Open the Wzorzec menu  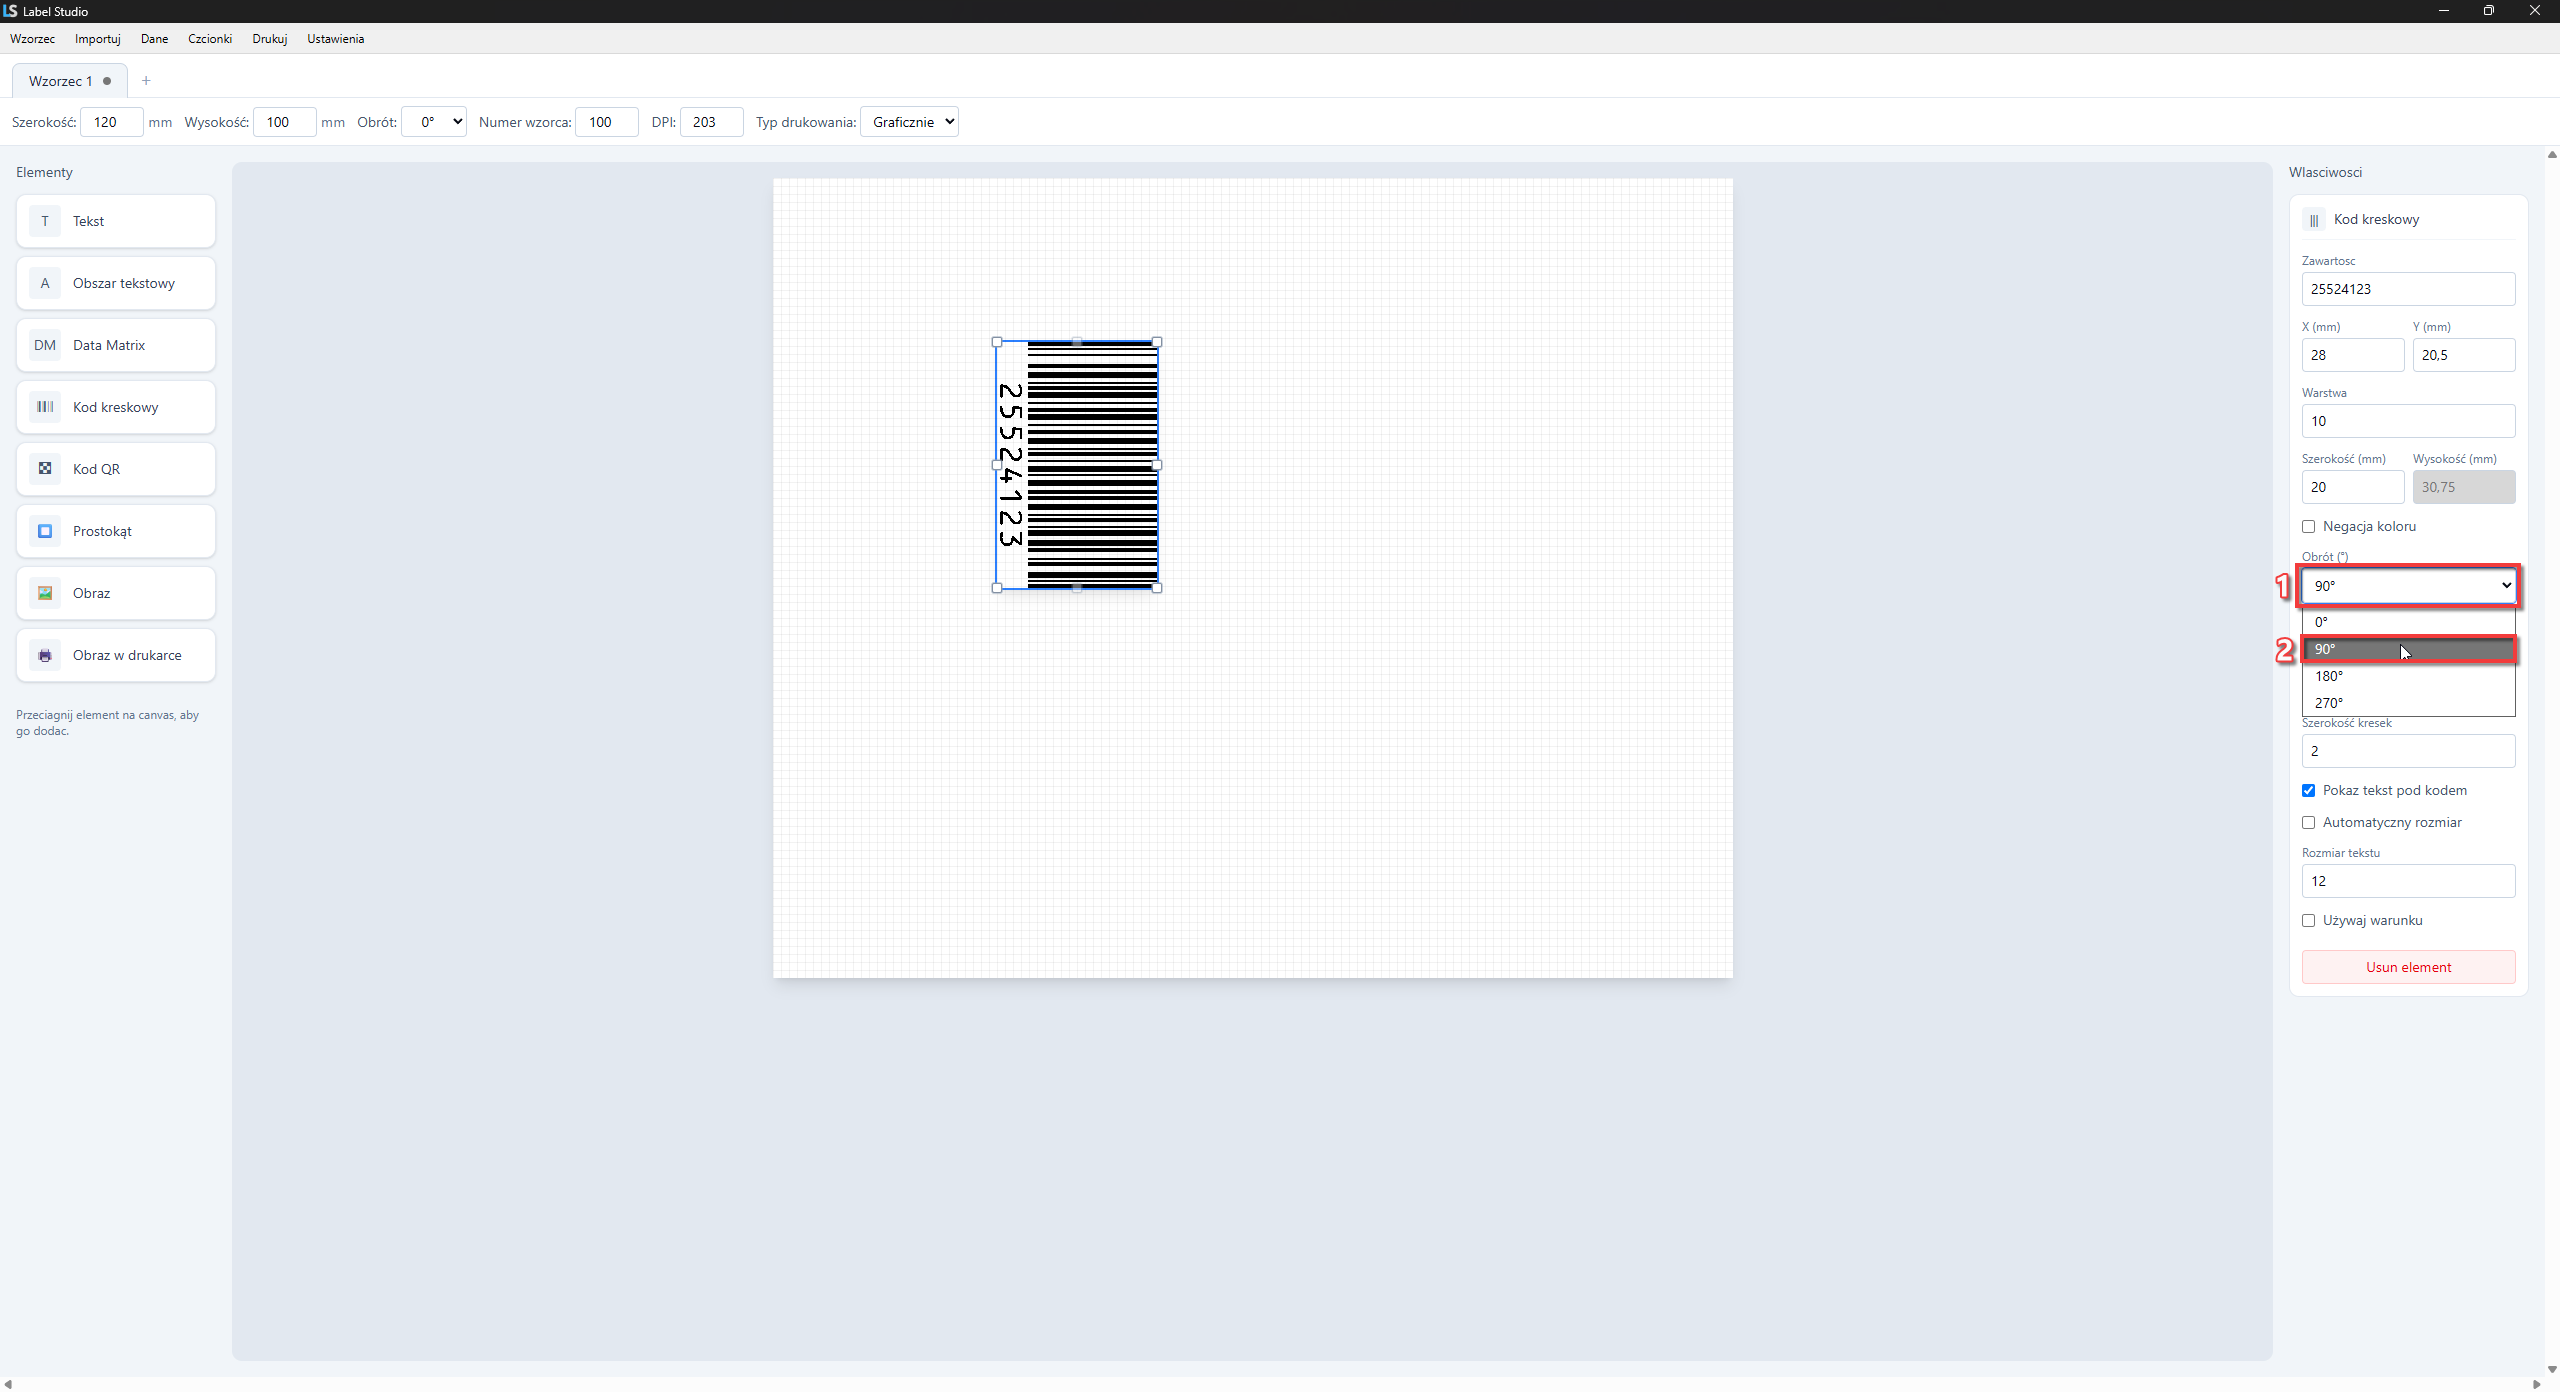[x=32, y=39]
